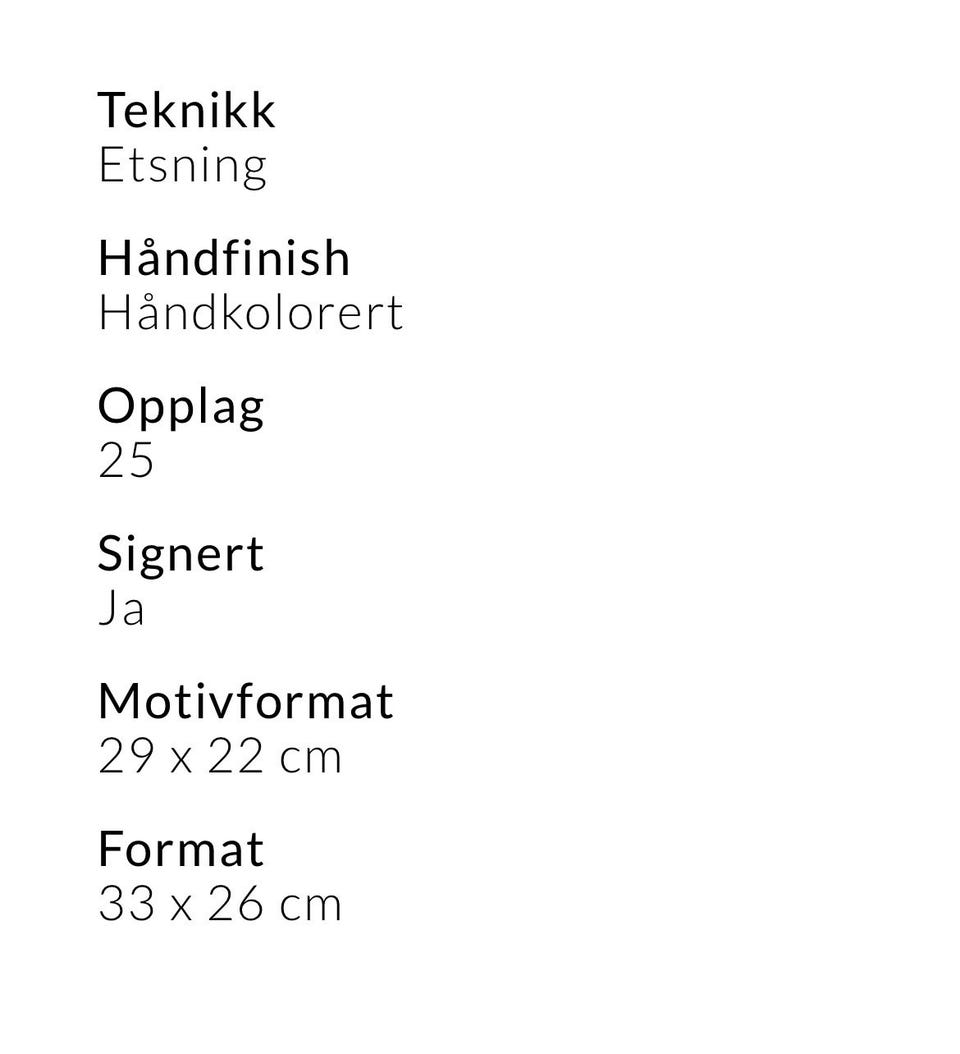Select the Etsning value text
This screenshot has width=960, height=1054.
click(183, 167)
